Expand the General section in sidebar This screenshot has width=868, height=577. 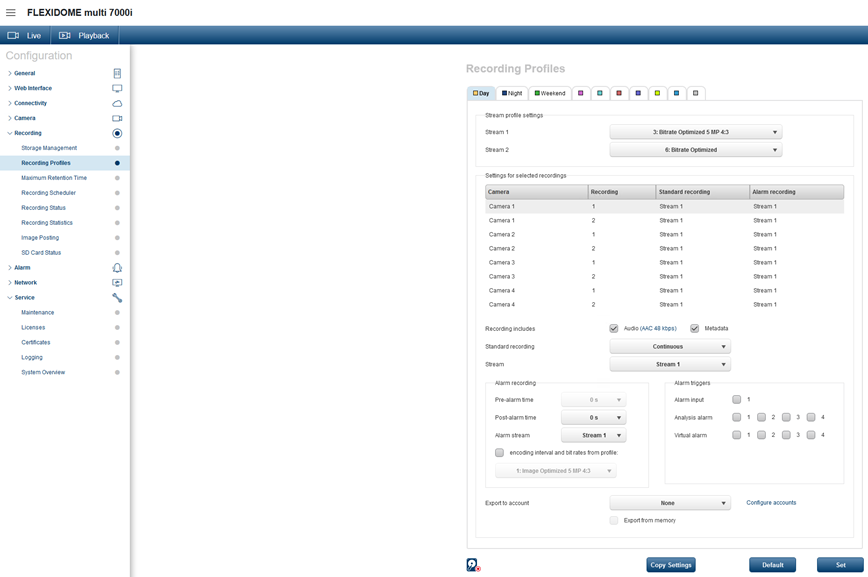(x=24, y=73)
